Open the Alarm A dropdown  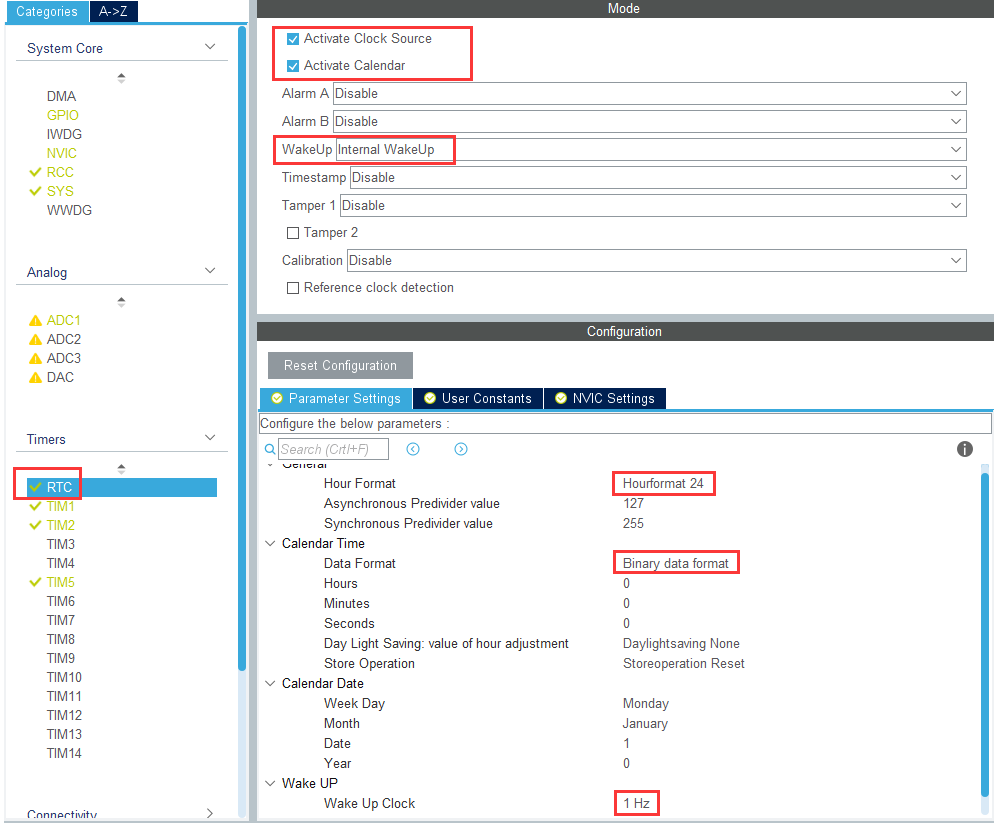650,94
